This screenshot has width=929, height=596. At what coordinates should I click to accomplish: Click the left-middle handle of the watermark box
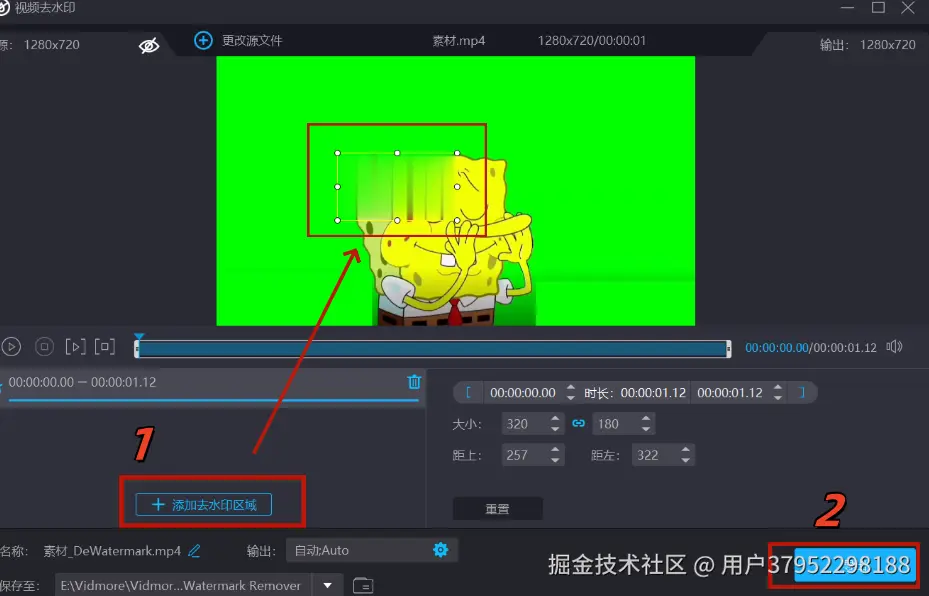338,187
